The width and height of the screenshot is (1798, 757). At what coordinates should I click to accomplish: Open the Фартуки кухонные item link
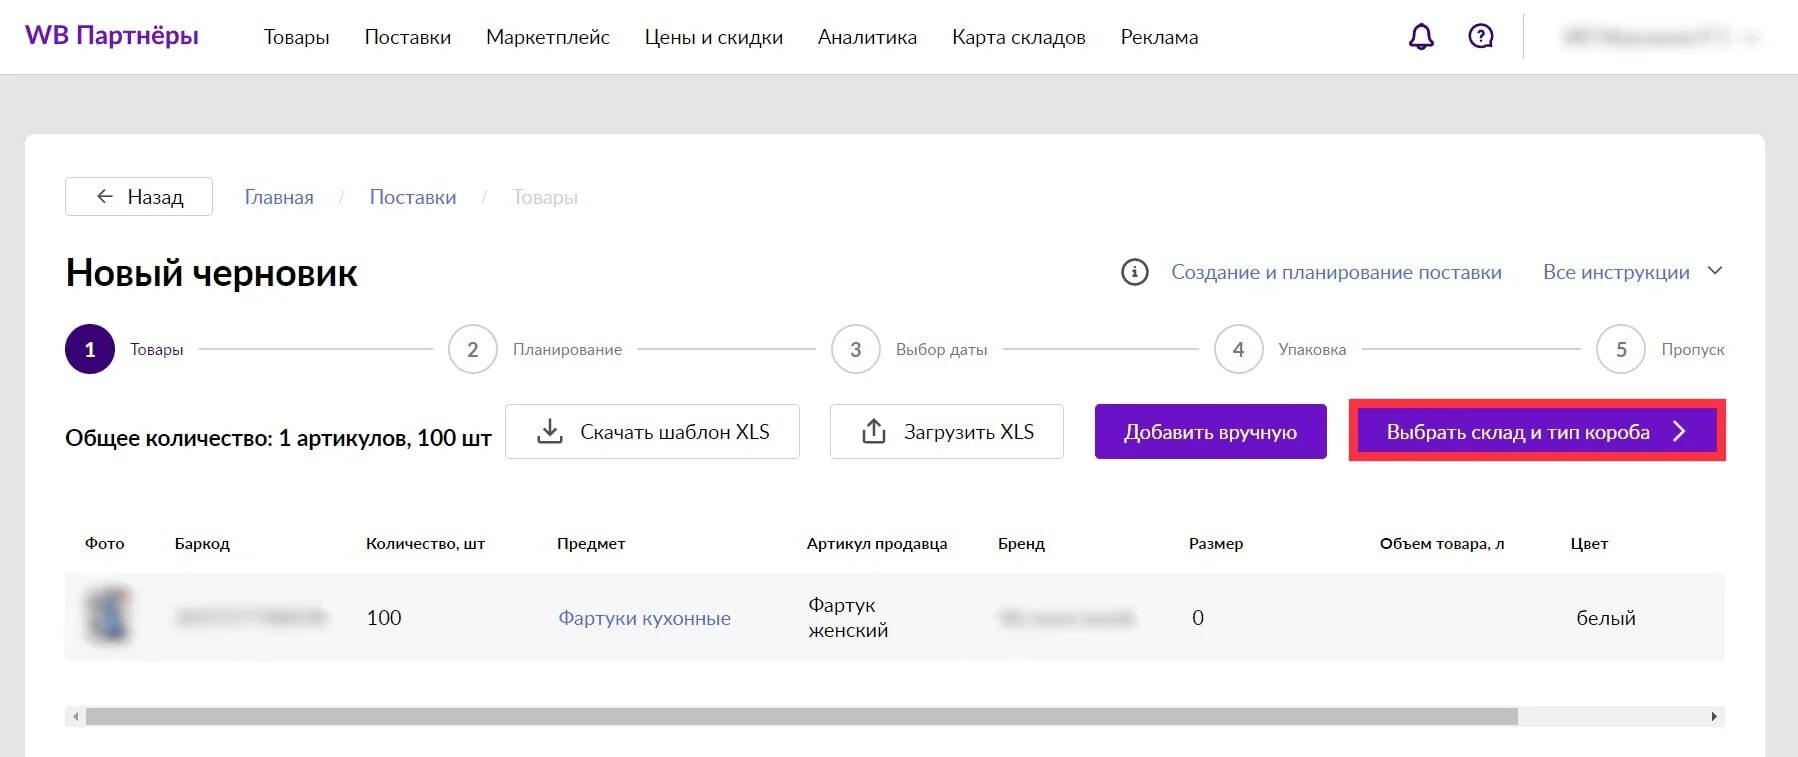(644, 618)
